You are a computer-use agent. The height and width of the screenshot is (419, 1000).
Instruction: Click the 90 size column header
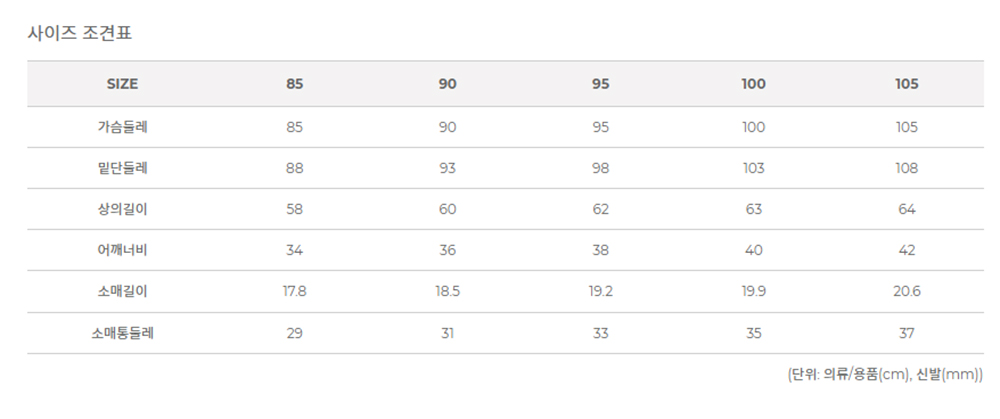tap(448, 84)
